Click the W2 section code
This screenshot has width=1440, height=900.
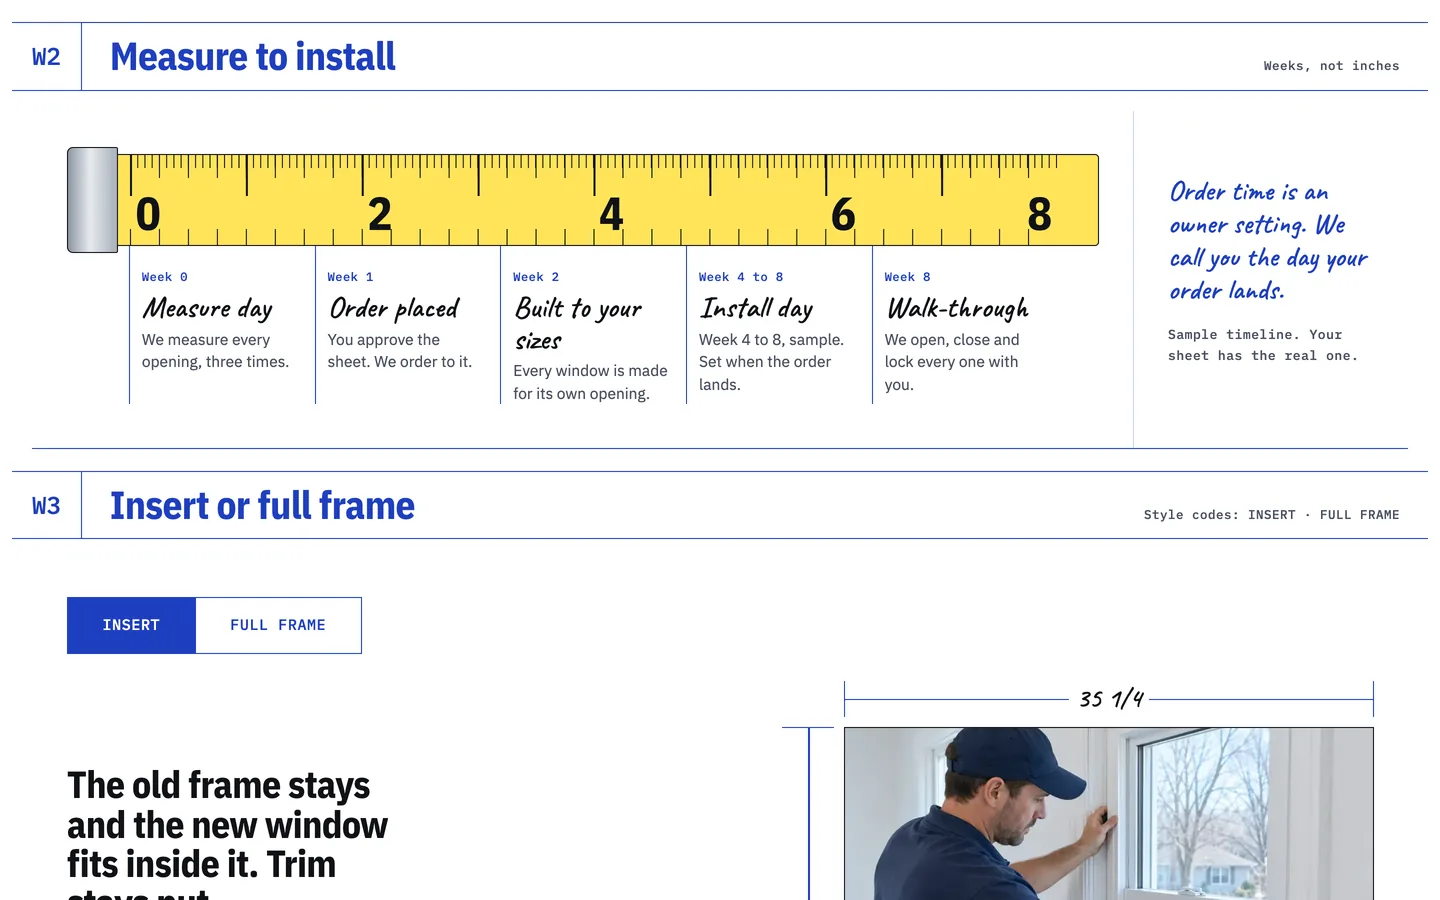tap(46, 57)
